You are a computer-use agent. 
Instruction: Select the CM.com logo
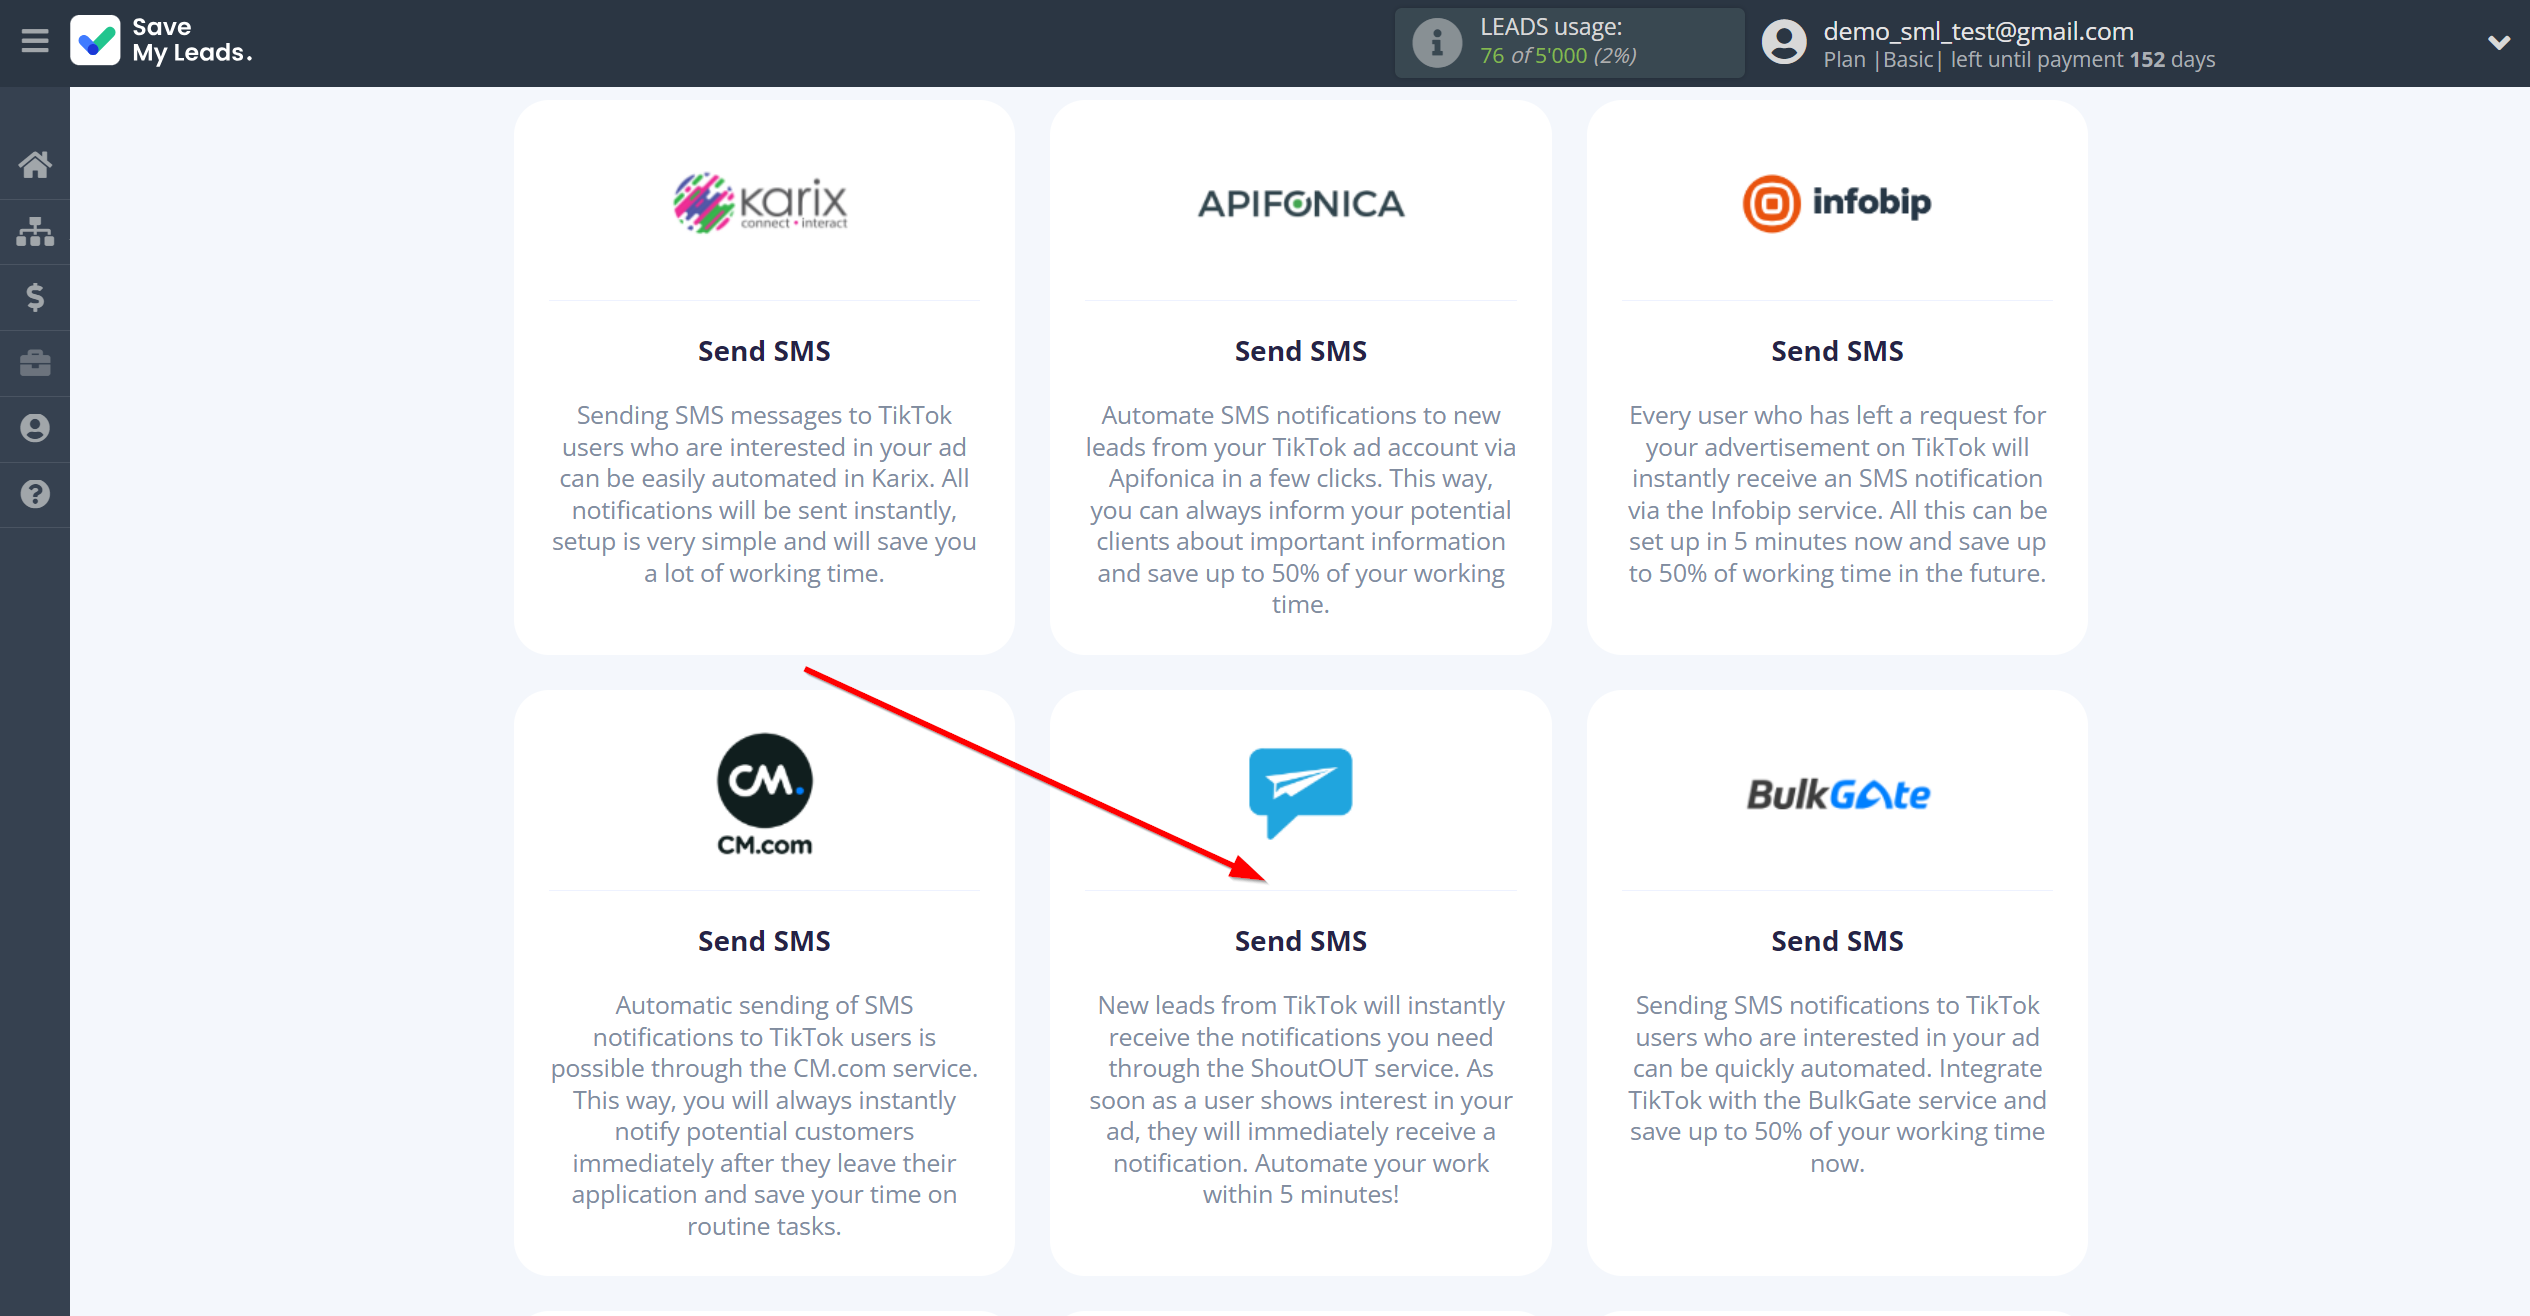pos(764,794)
